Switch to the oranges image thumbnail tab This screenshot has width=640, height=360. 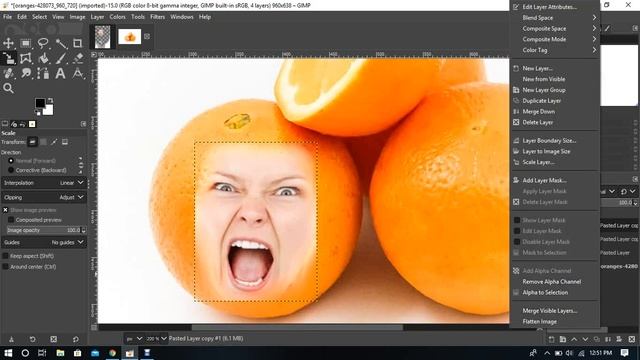pyautogui.click(x=130, y=37)
